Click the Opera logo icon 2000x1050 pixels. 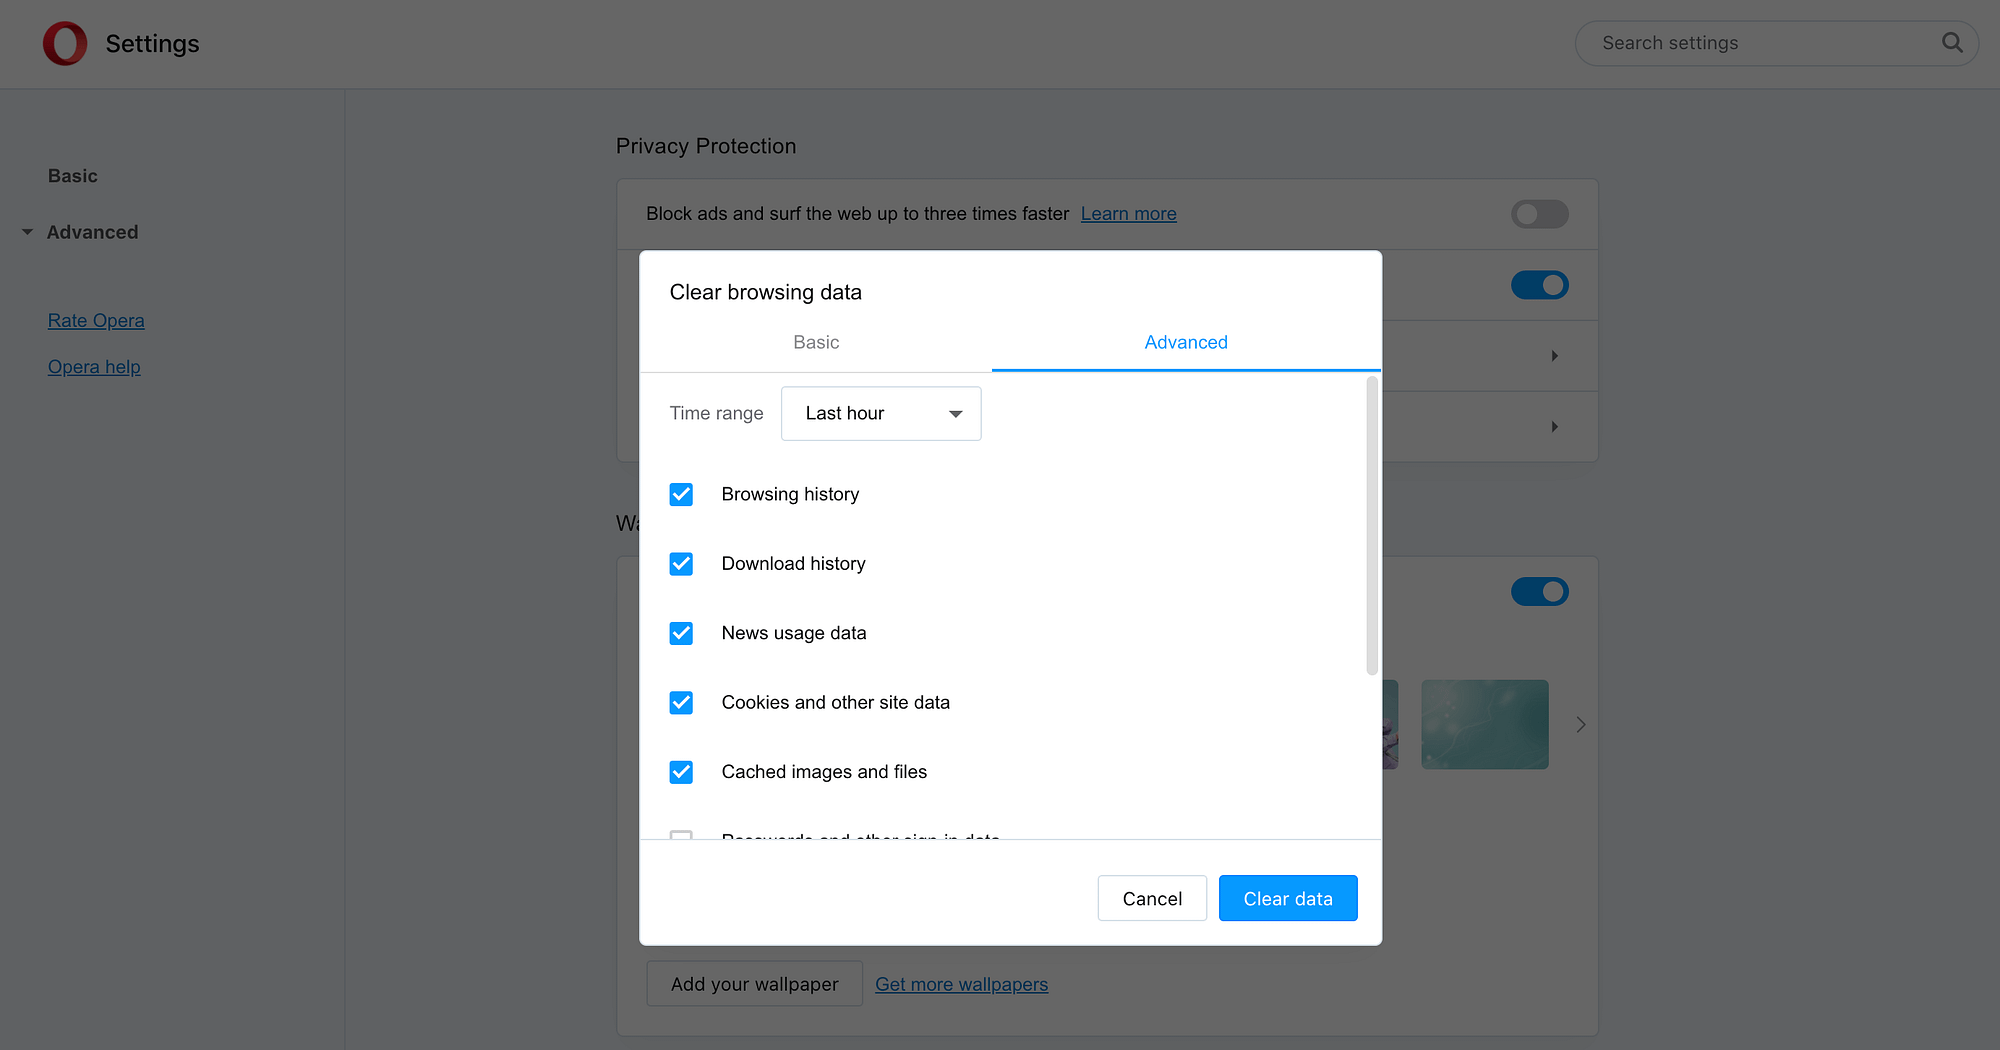point(64,43)
